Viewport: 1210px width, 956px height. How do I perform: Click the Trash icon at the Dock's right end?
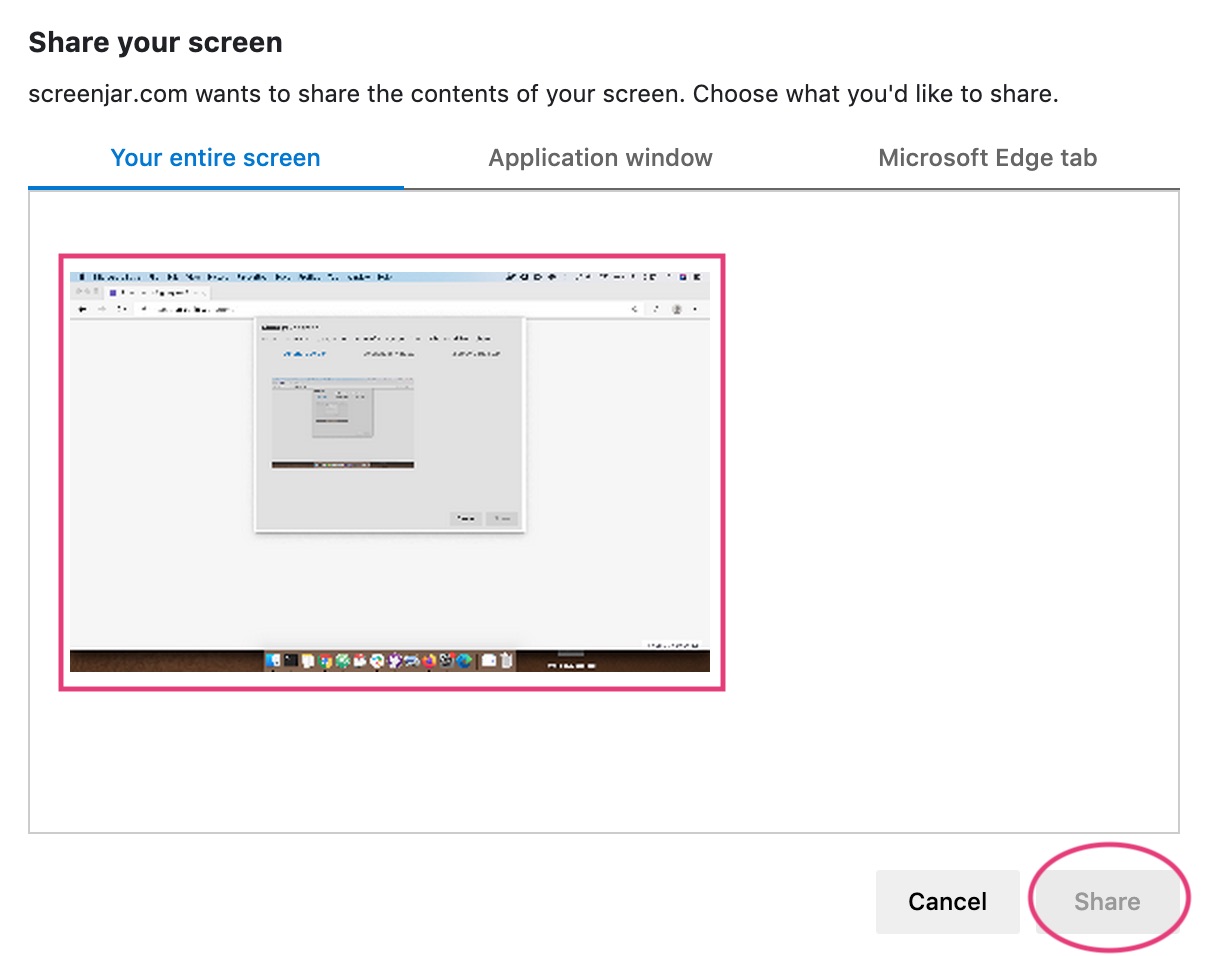pyautogui.click(x=505, y=661)
